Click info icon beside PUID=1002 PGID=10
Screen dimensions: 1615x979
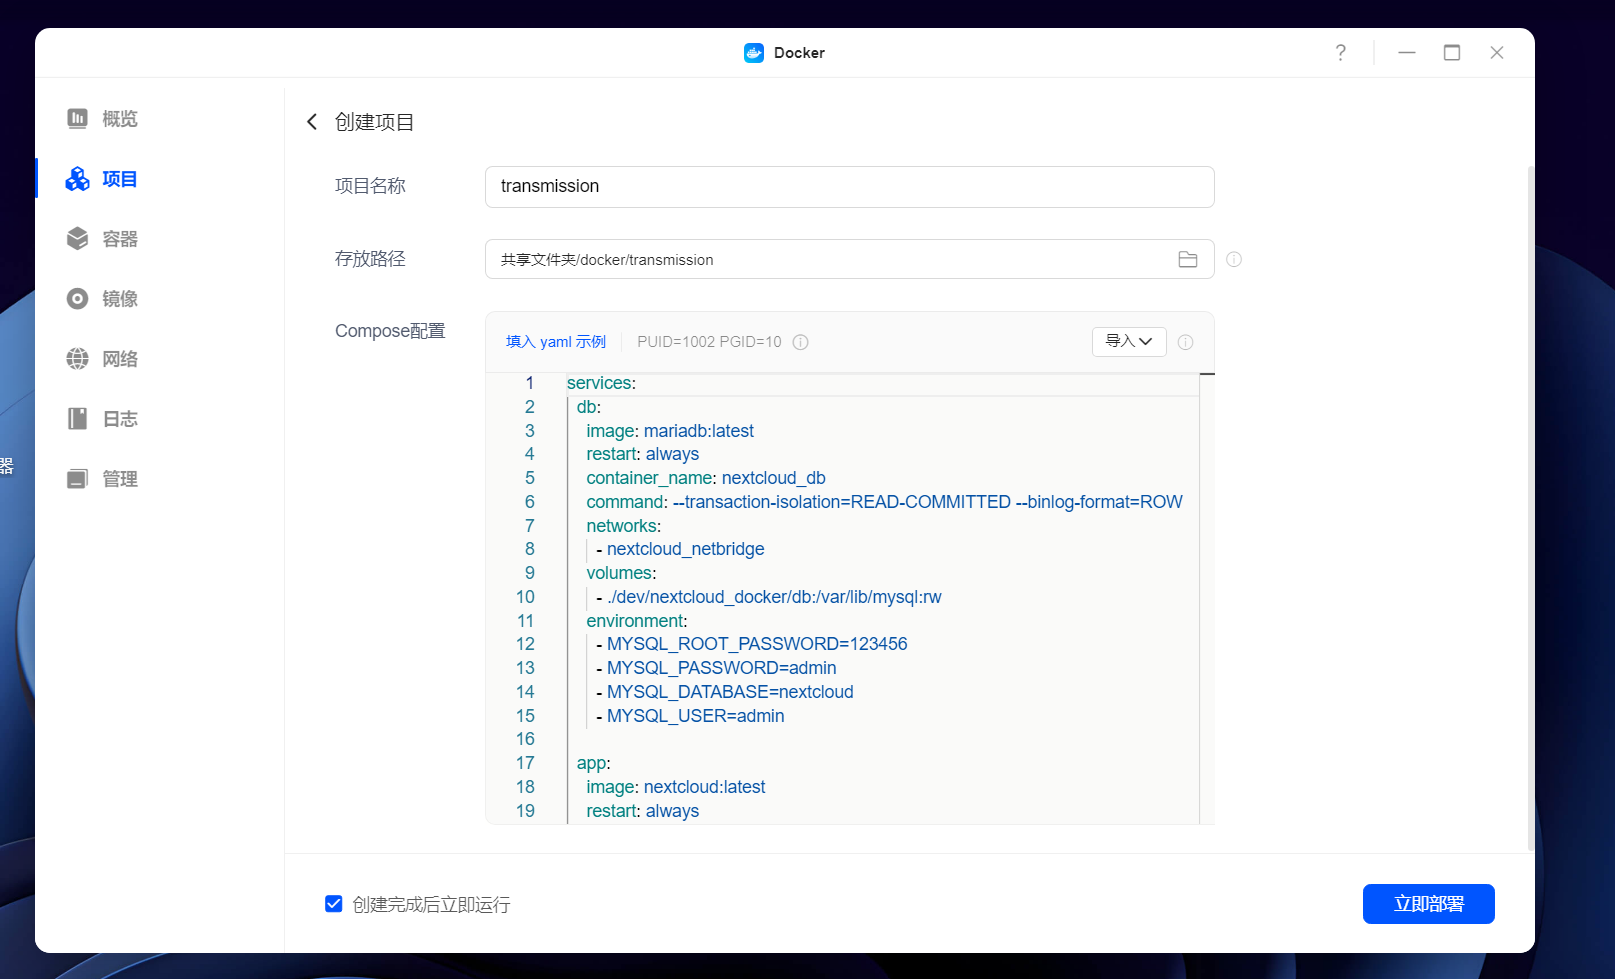coord(800,342)
